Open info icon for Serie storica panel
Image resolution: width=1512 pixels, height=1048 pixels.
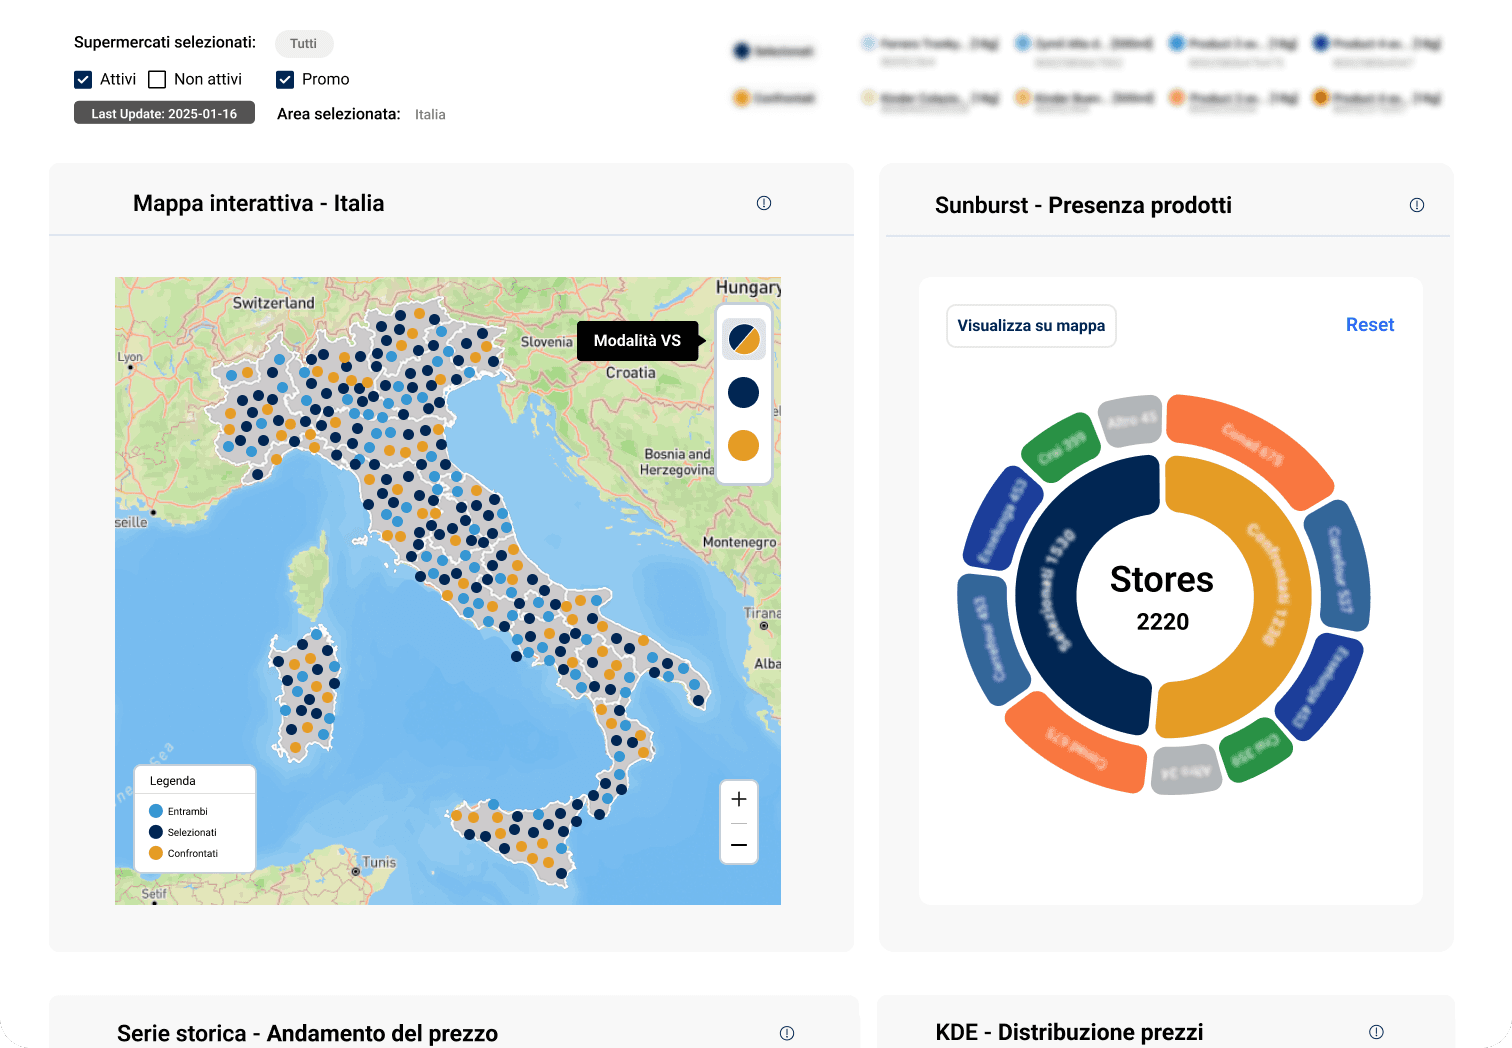(x=787, y=1033)
